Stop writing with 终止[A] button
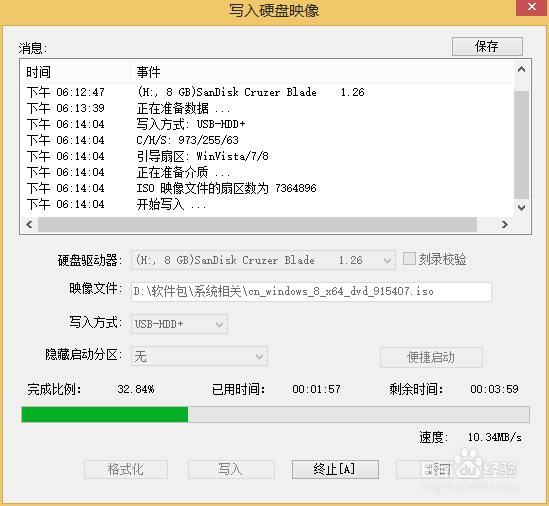This screenshot has height=506, width=549. (335, 469)
